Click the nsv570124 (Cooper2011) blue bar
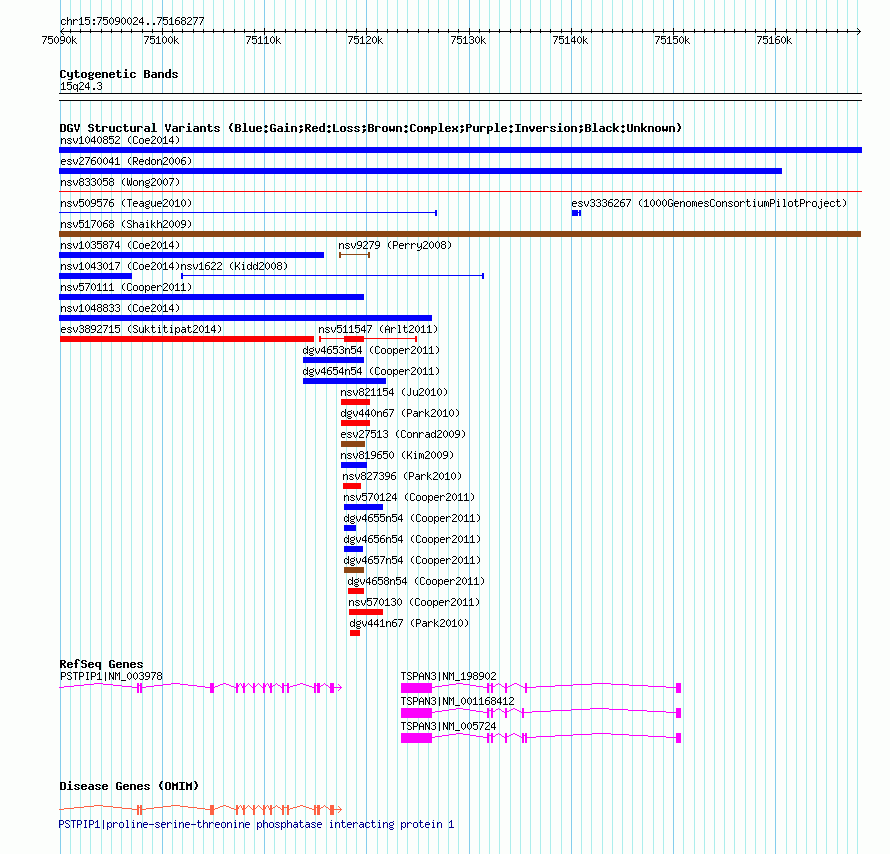 click(x=363, y=507)
